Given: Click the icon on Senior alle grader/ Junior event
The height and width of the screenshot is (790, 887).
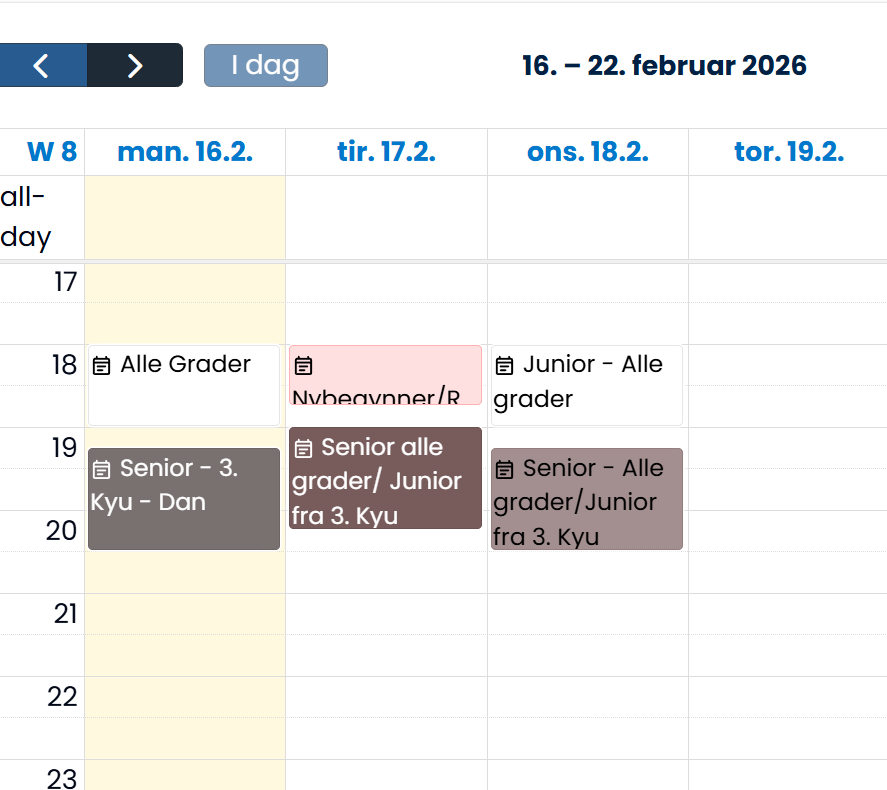Looking at the screenshot, I should 302,447.
